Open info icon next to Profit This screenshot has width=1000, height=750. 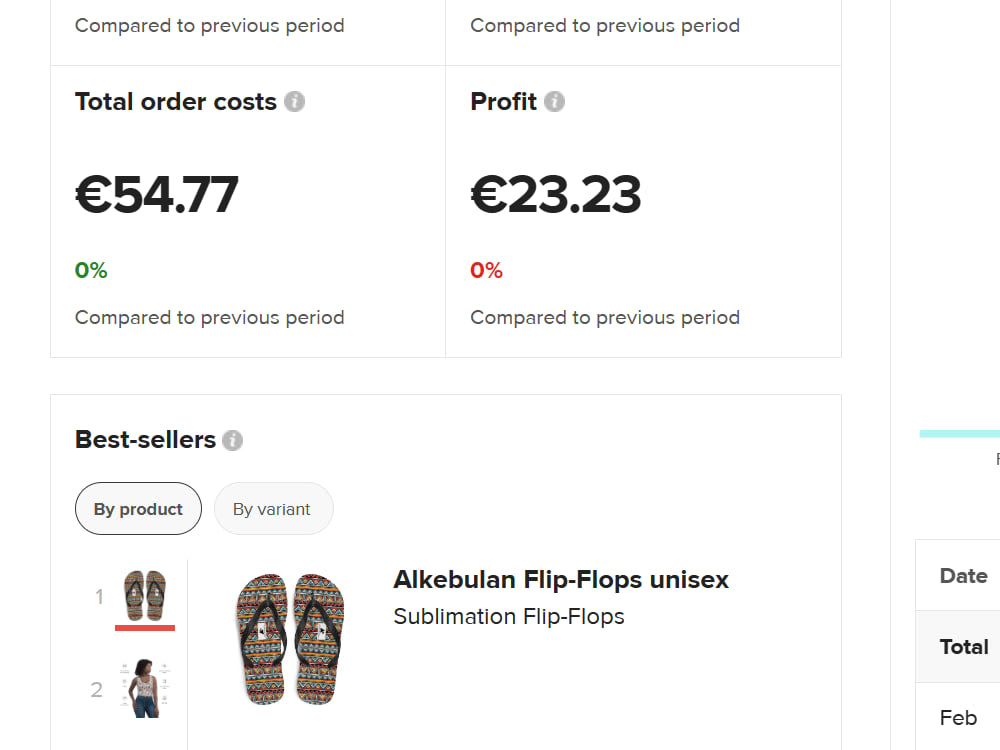click(554, 101)
